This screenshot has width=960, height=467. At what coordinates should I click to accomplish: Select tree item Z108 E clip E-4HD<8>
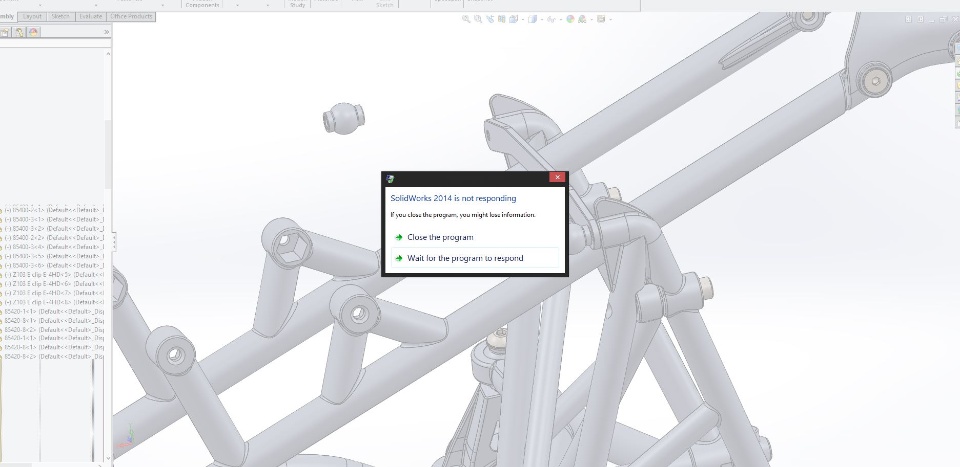point(54,302)
